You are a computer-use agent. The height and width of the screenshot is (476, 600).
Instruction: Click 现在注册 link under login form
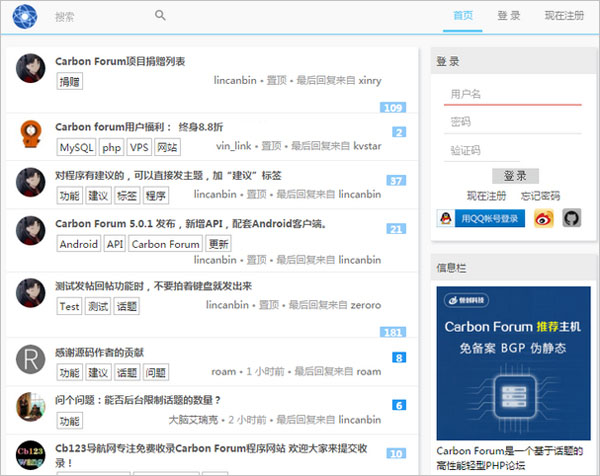point(486,196)
